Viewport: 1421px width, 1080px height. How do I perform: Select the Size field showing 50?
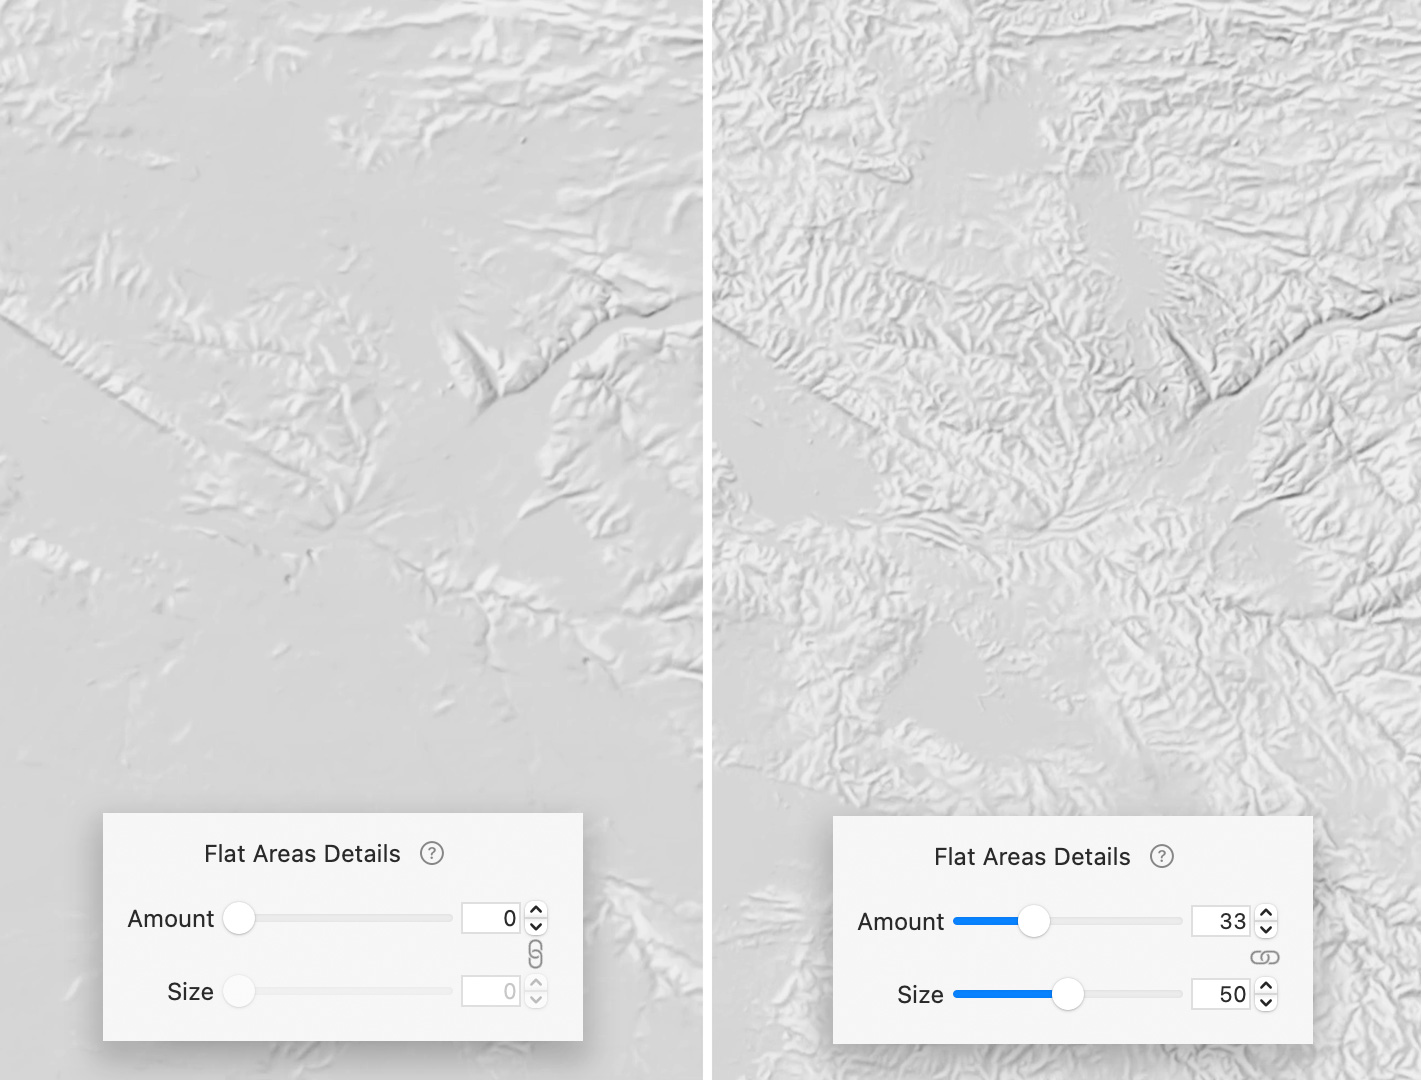click(1221, 994)
